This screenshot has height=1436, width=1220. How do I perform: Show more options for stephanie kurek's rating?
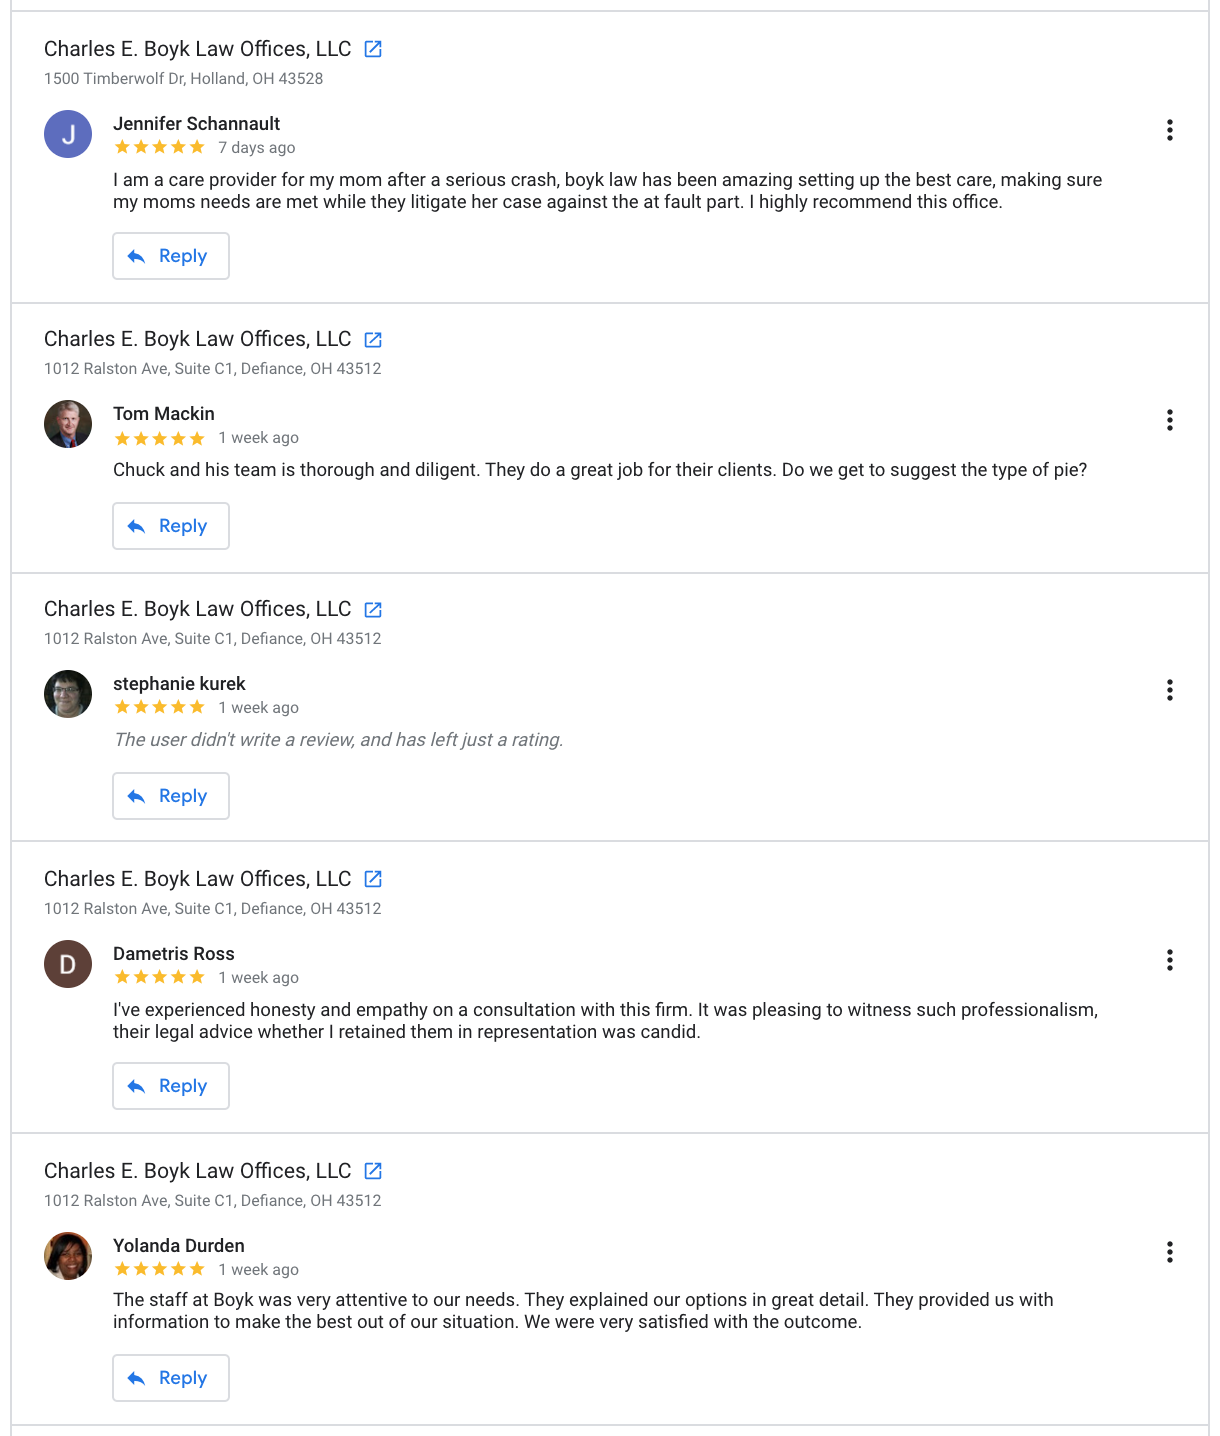coord(1169,690)
